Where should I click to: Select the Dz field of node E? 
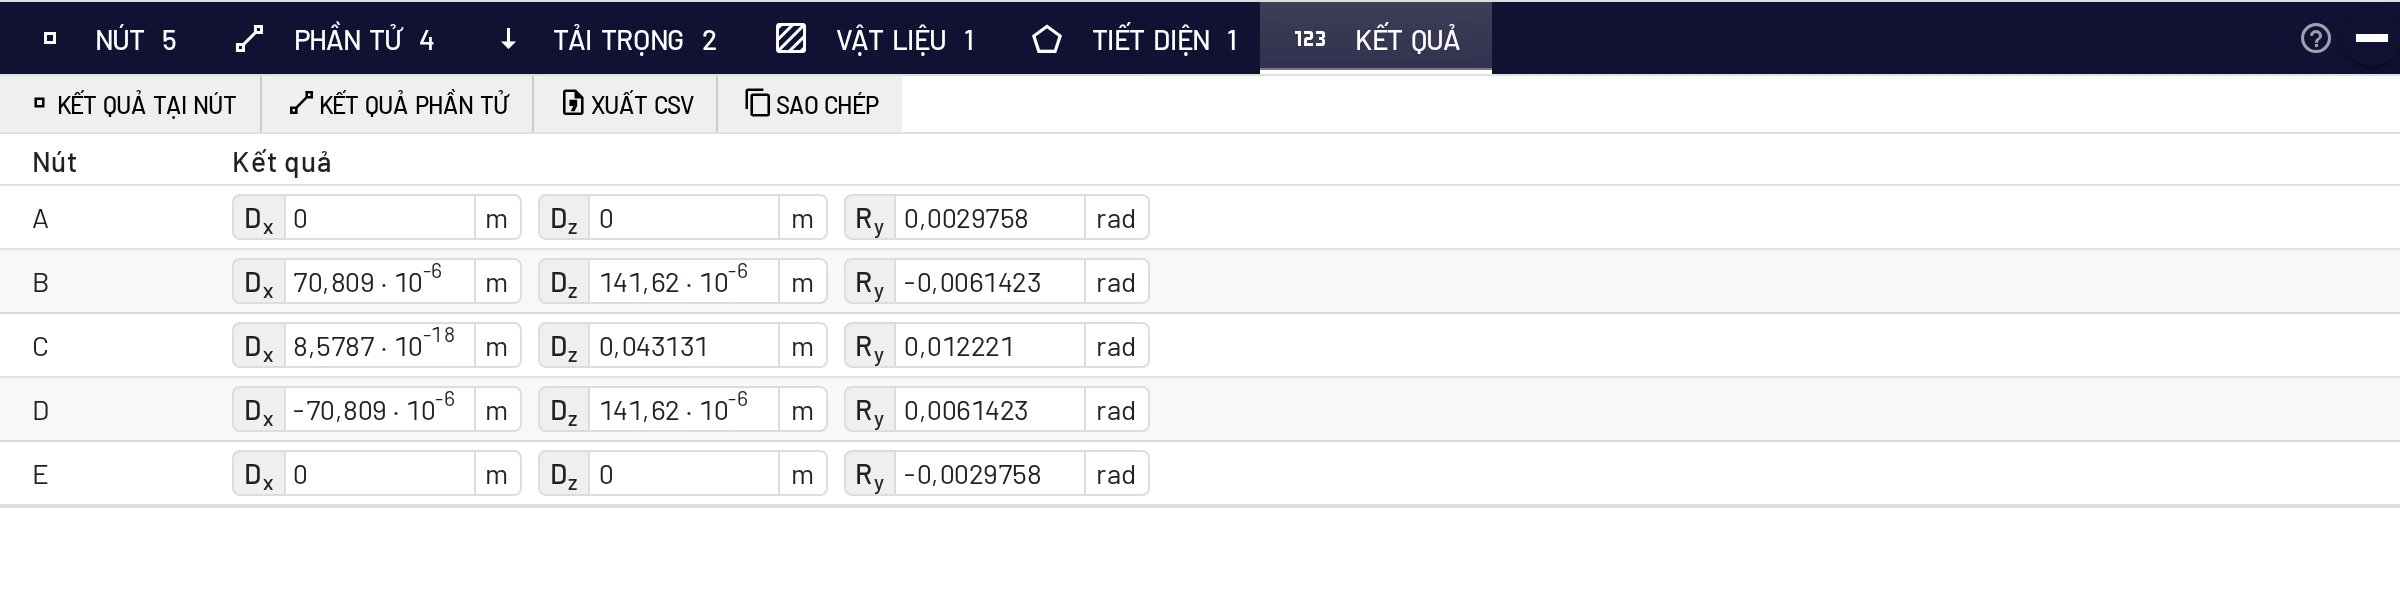pos(684,474)
